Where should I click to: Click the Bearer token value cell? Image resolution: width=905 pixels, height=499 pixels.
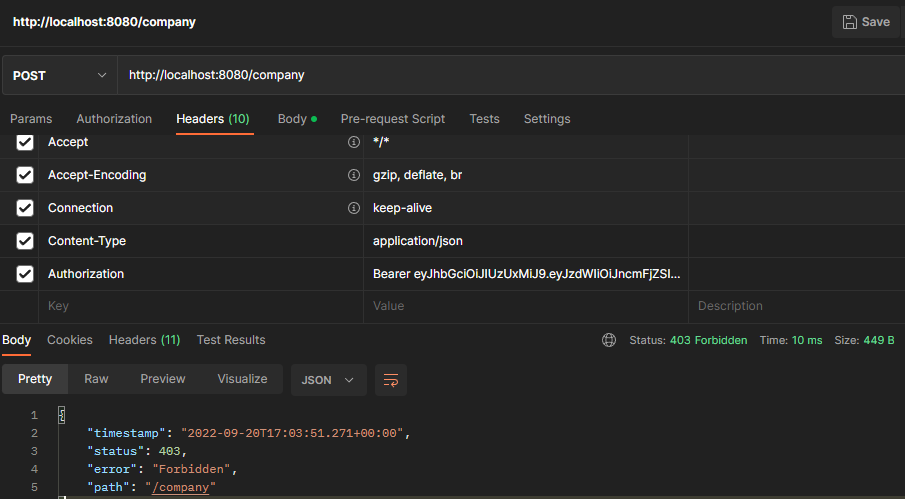(x=526, y=273)
